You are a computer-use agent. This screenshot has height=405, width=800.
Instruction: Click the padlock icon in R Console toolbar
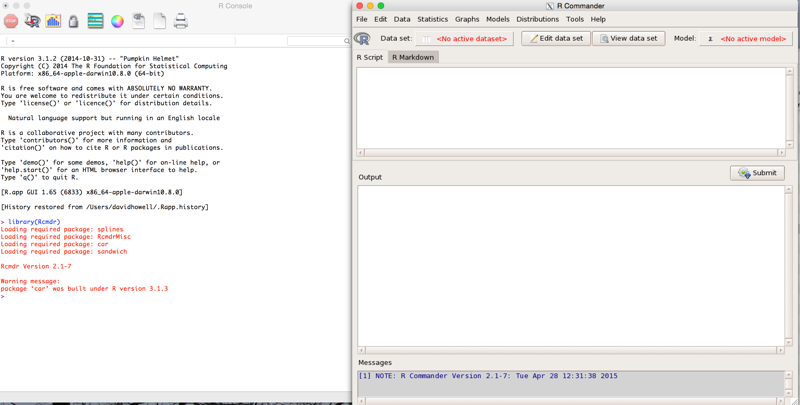(x=73, y=21)
